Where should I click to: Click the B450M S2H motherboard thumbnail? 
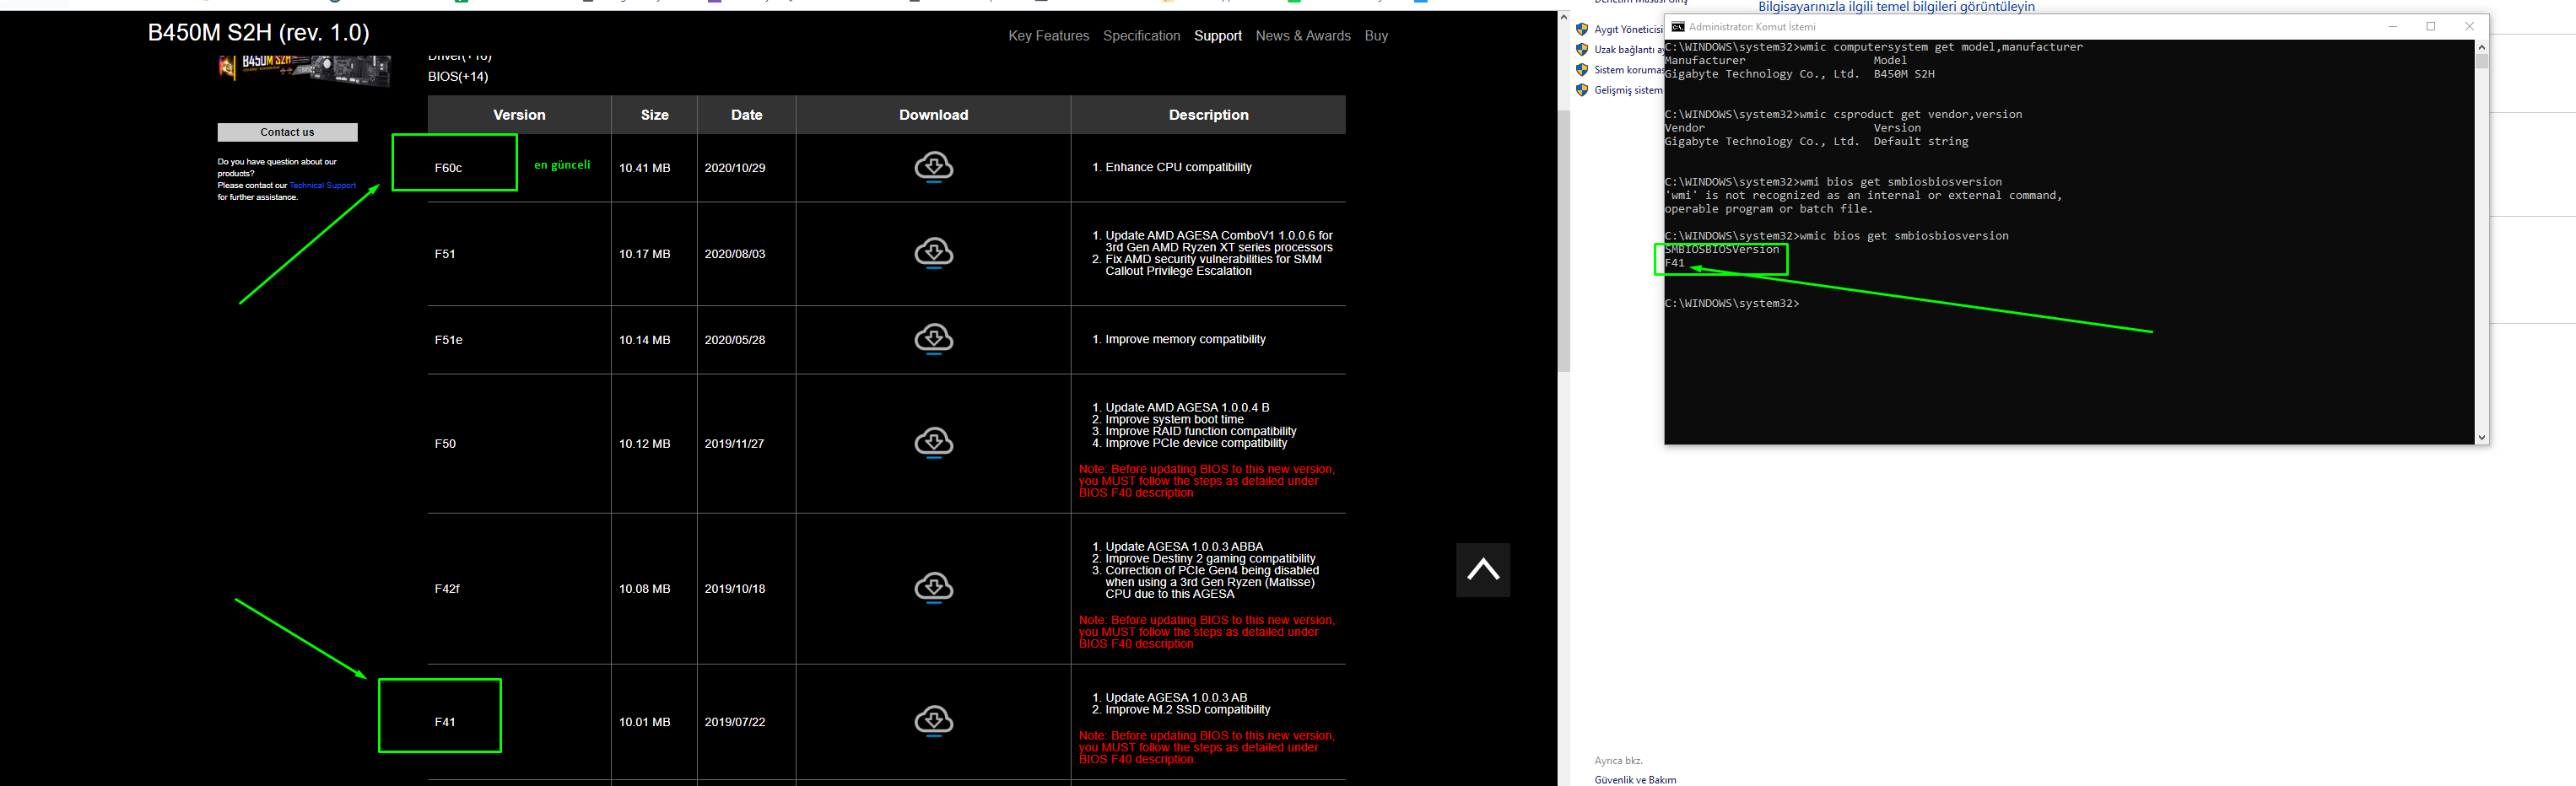[x=304, y=70]
